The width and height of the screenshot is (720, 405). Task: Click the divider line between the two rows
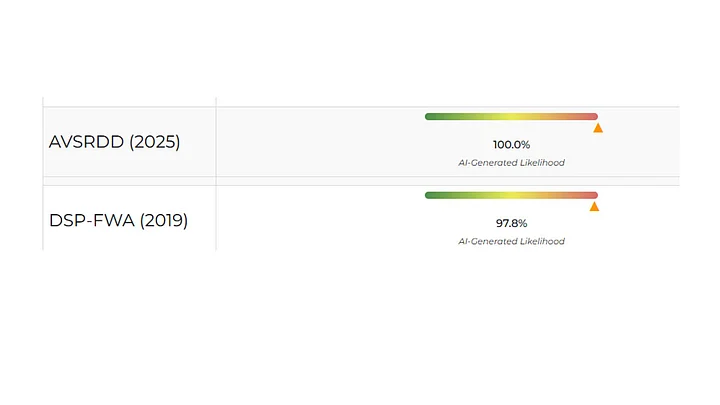[x=360, y=179]
